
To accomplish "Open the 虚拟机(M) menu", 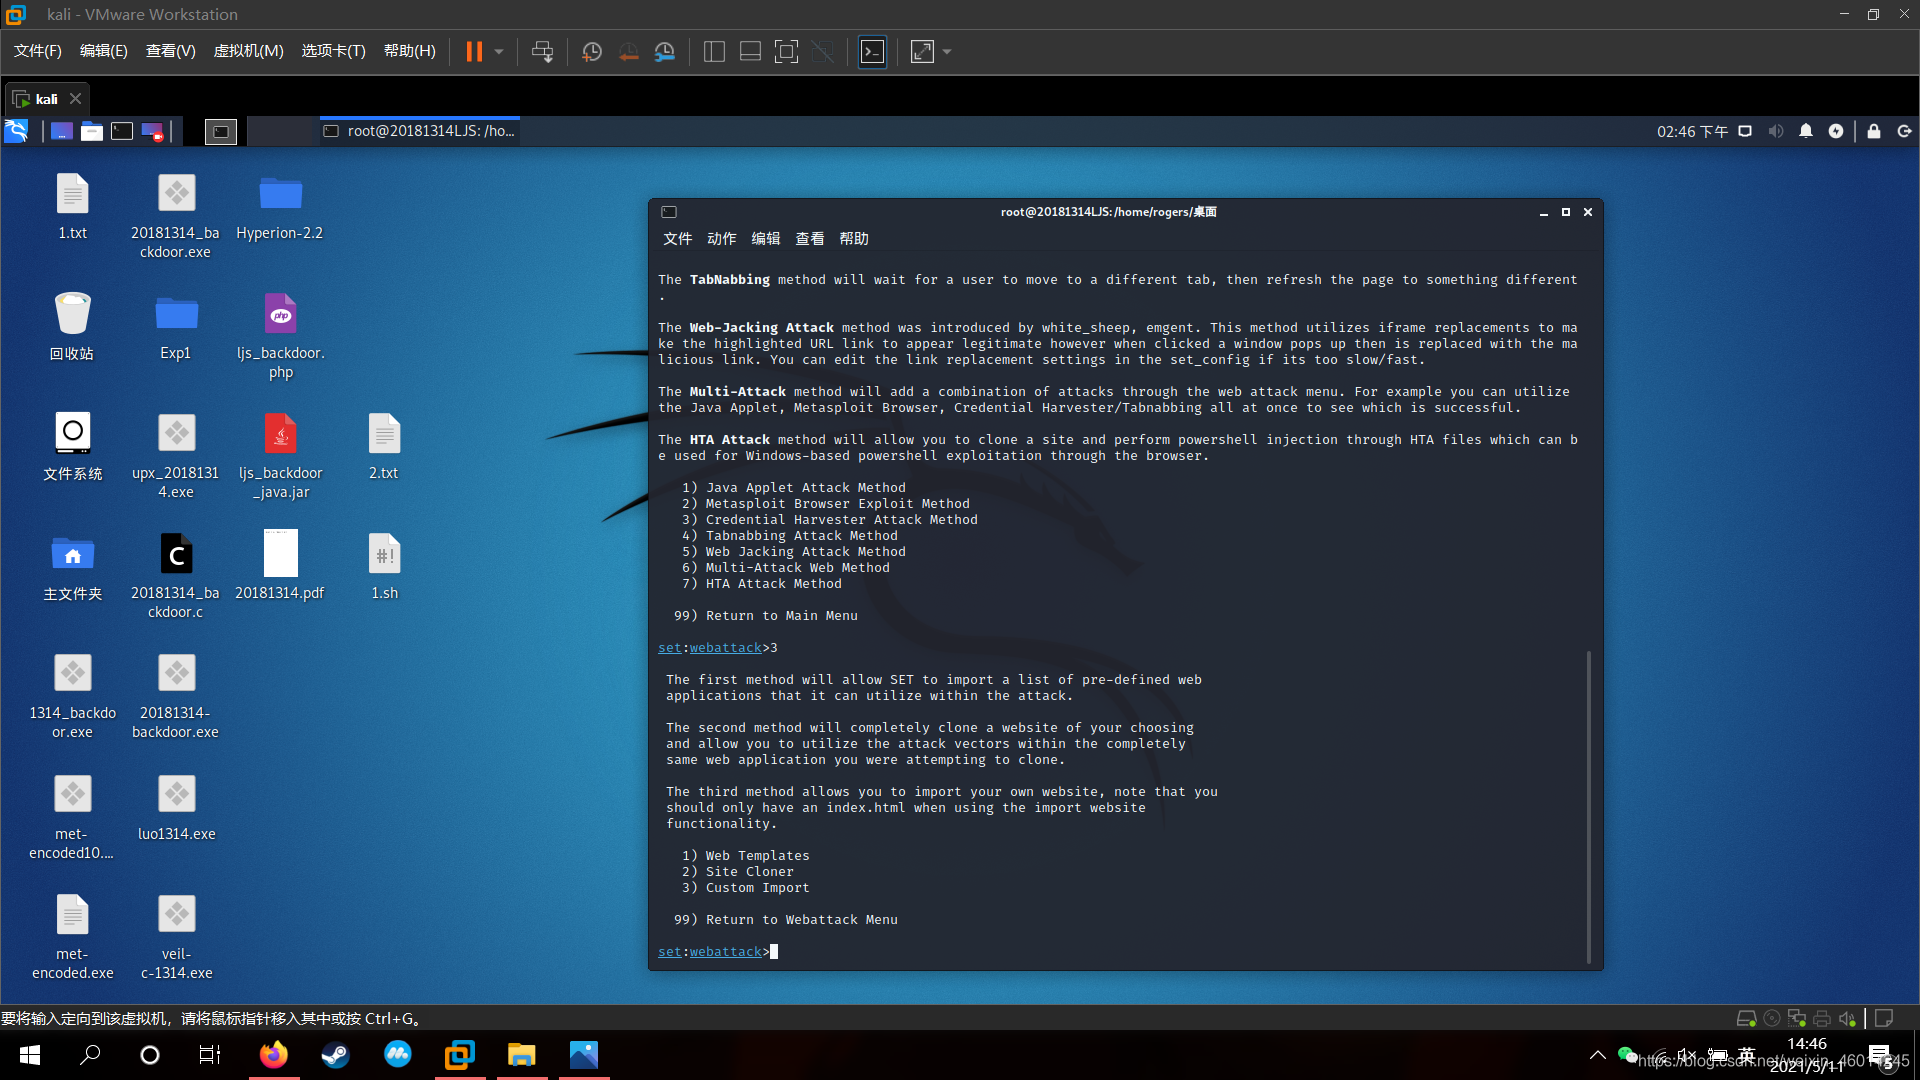I will pos(248,51).
